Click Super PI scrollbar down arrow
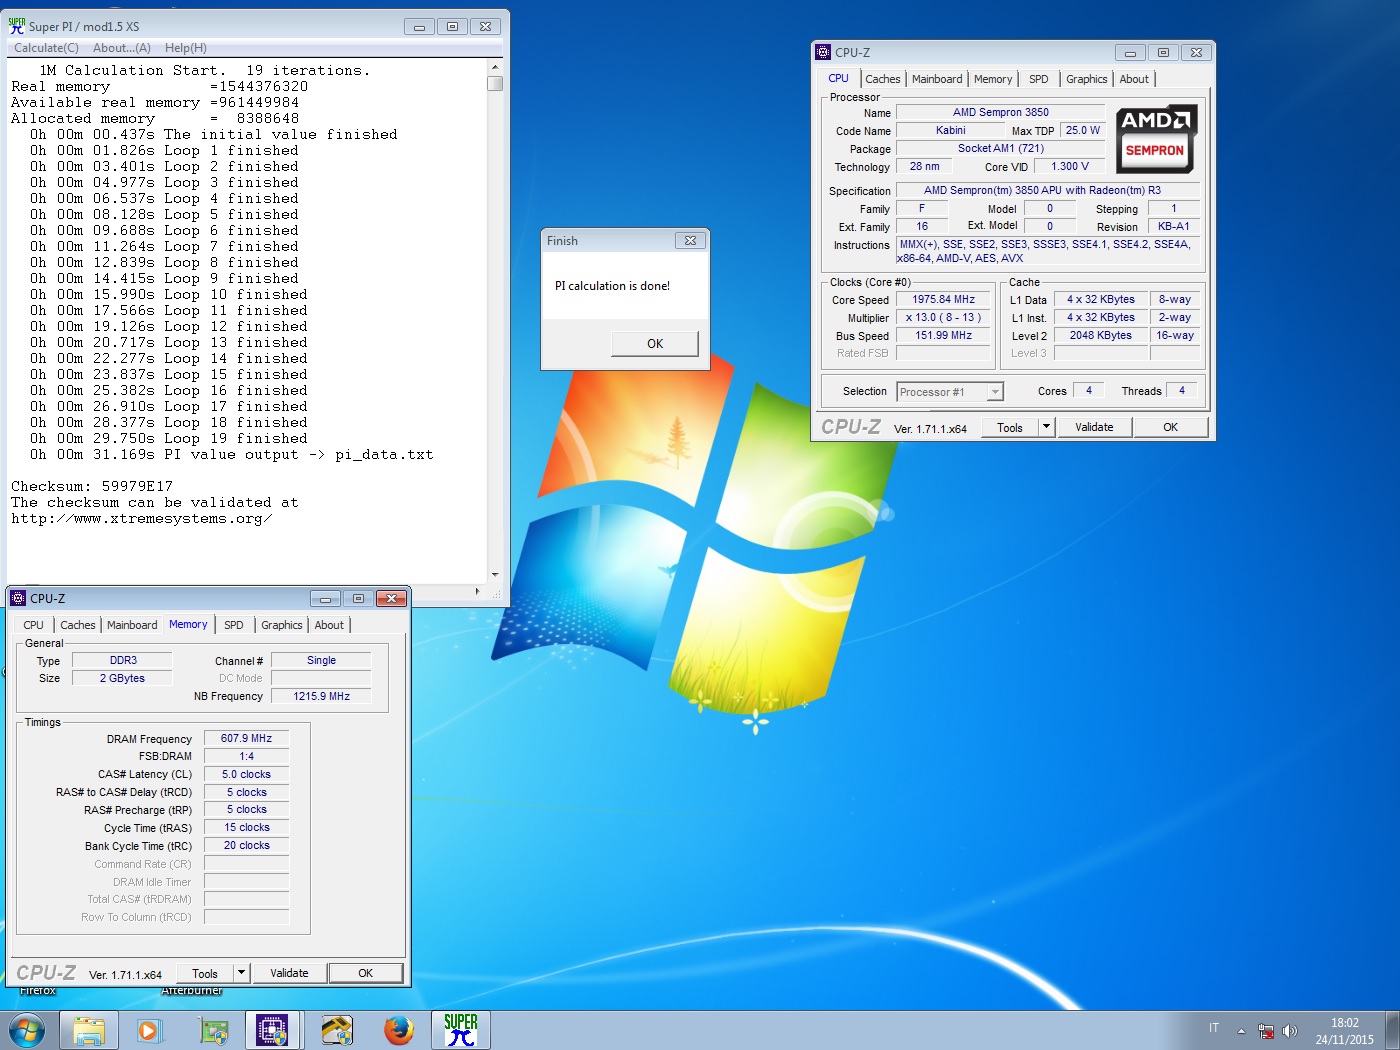 [x=495, y=574]
